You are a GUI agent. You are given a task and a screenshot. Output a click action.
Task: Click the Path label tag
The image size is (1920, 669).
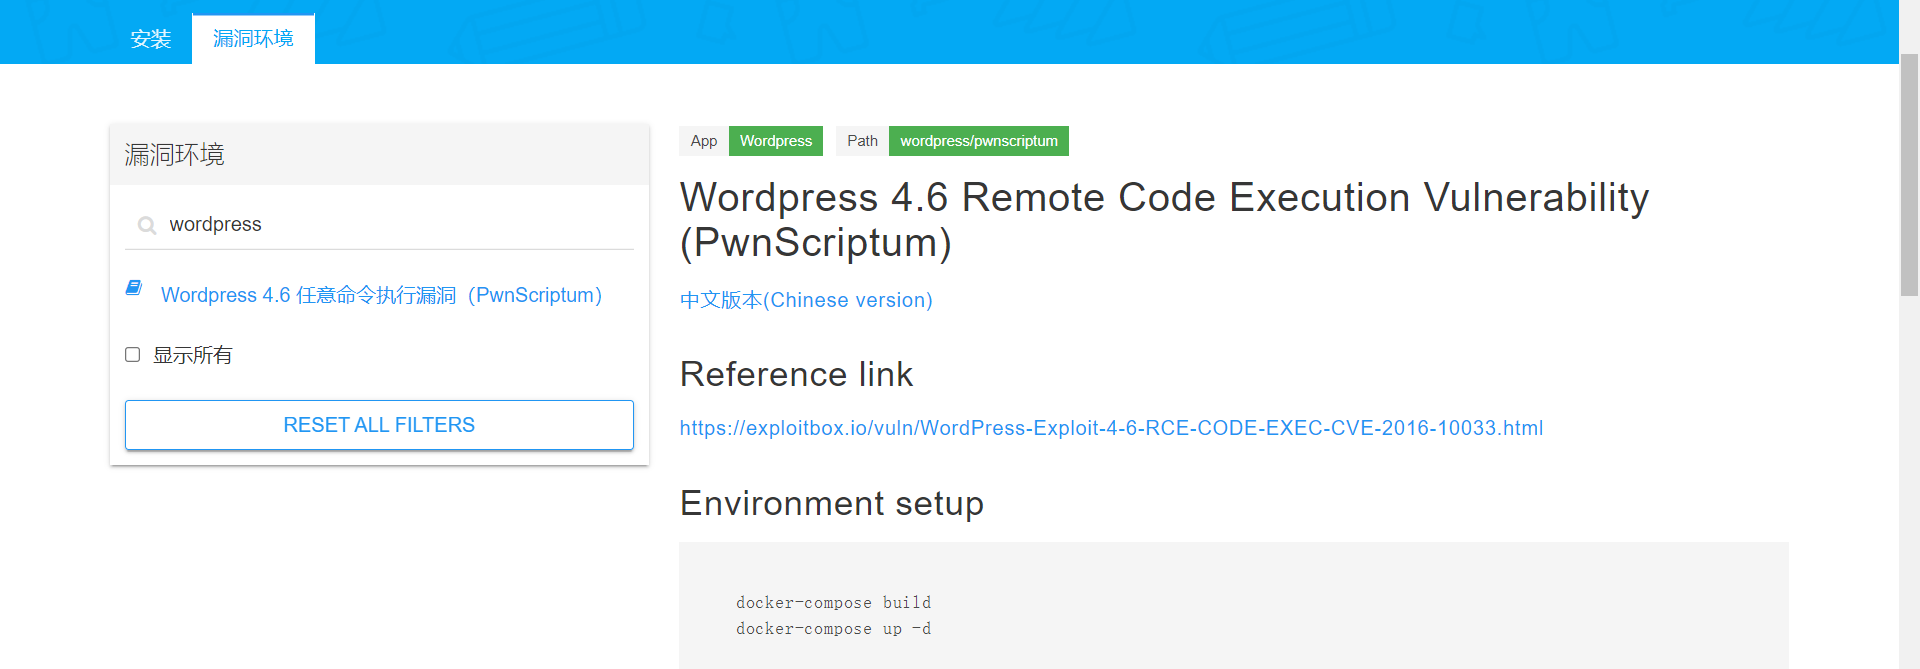coord(862,141)
